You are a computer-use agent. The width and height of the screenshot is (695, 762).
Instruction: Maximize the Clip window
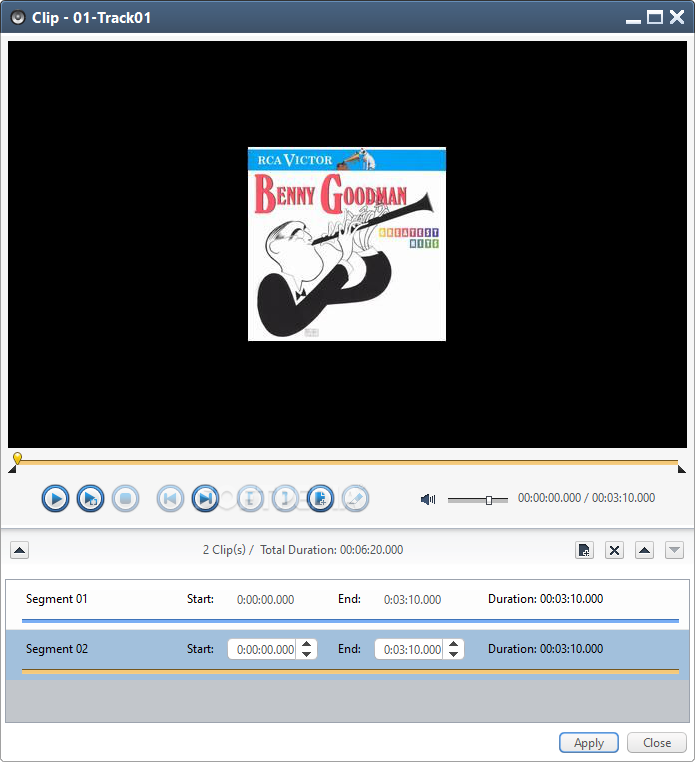[655, 18]
